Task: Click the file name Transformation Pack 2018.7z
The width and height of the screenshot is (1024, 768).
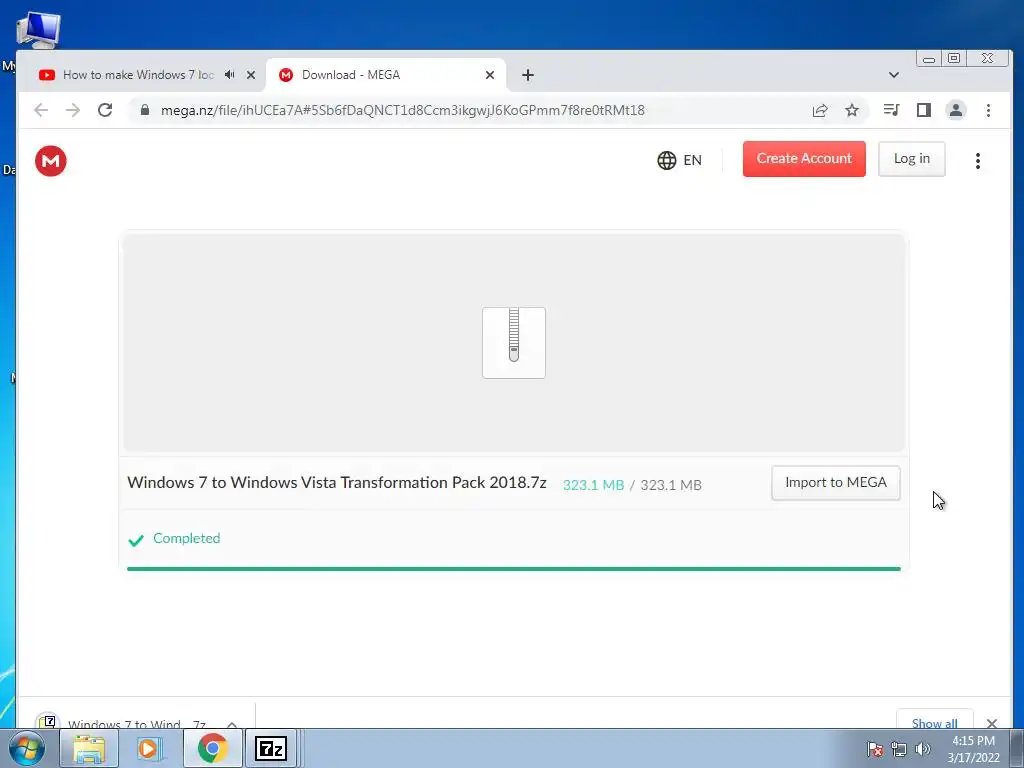Action: tap(337, 483)
